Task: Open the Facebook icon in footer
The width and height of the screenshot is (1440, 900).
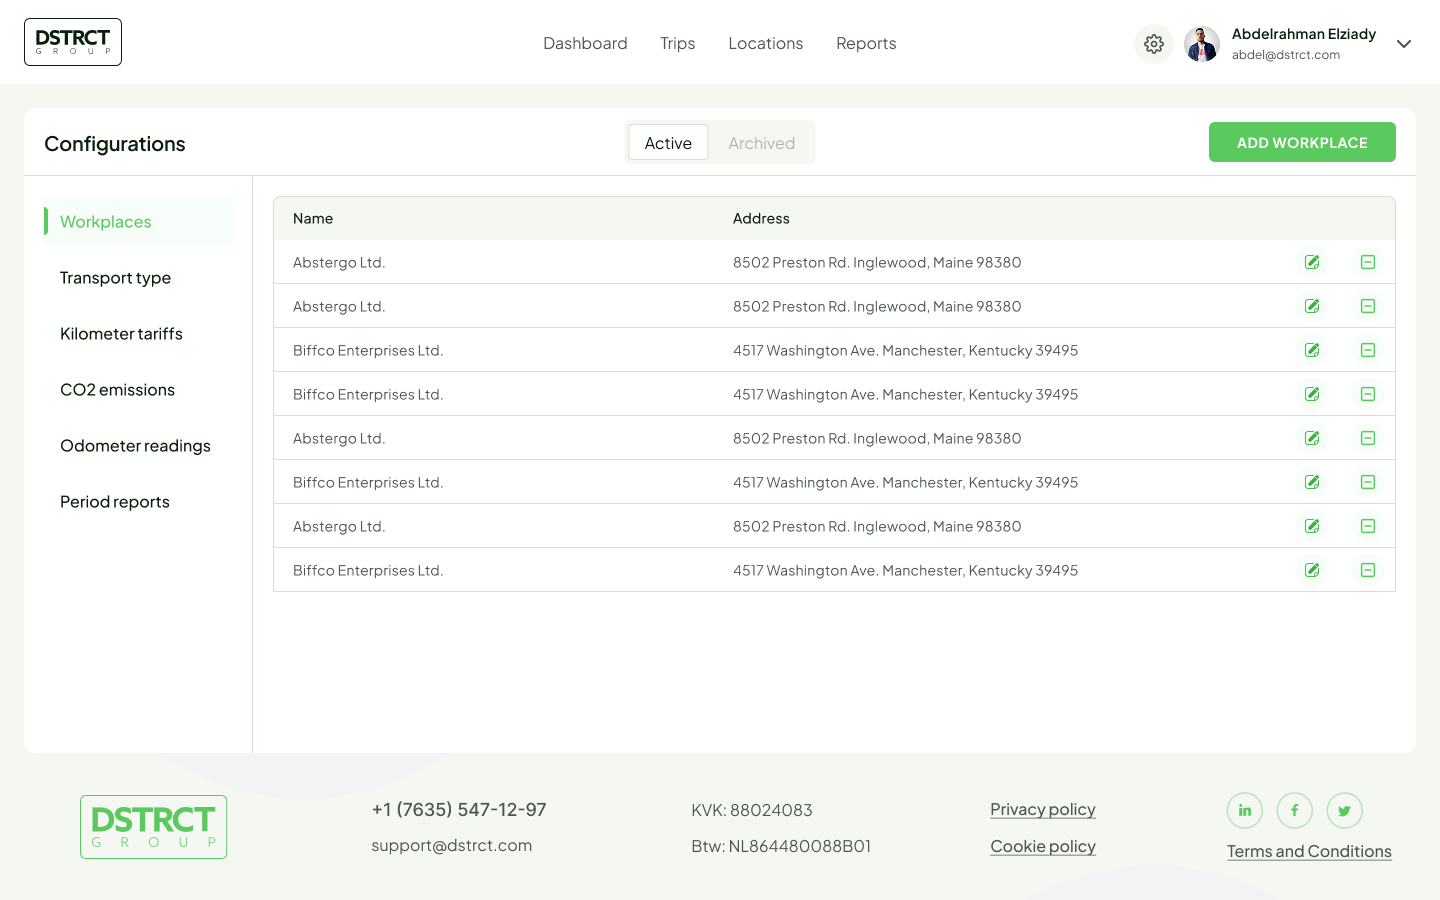Action: pos(1295,811)
